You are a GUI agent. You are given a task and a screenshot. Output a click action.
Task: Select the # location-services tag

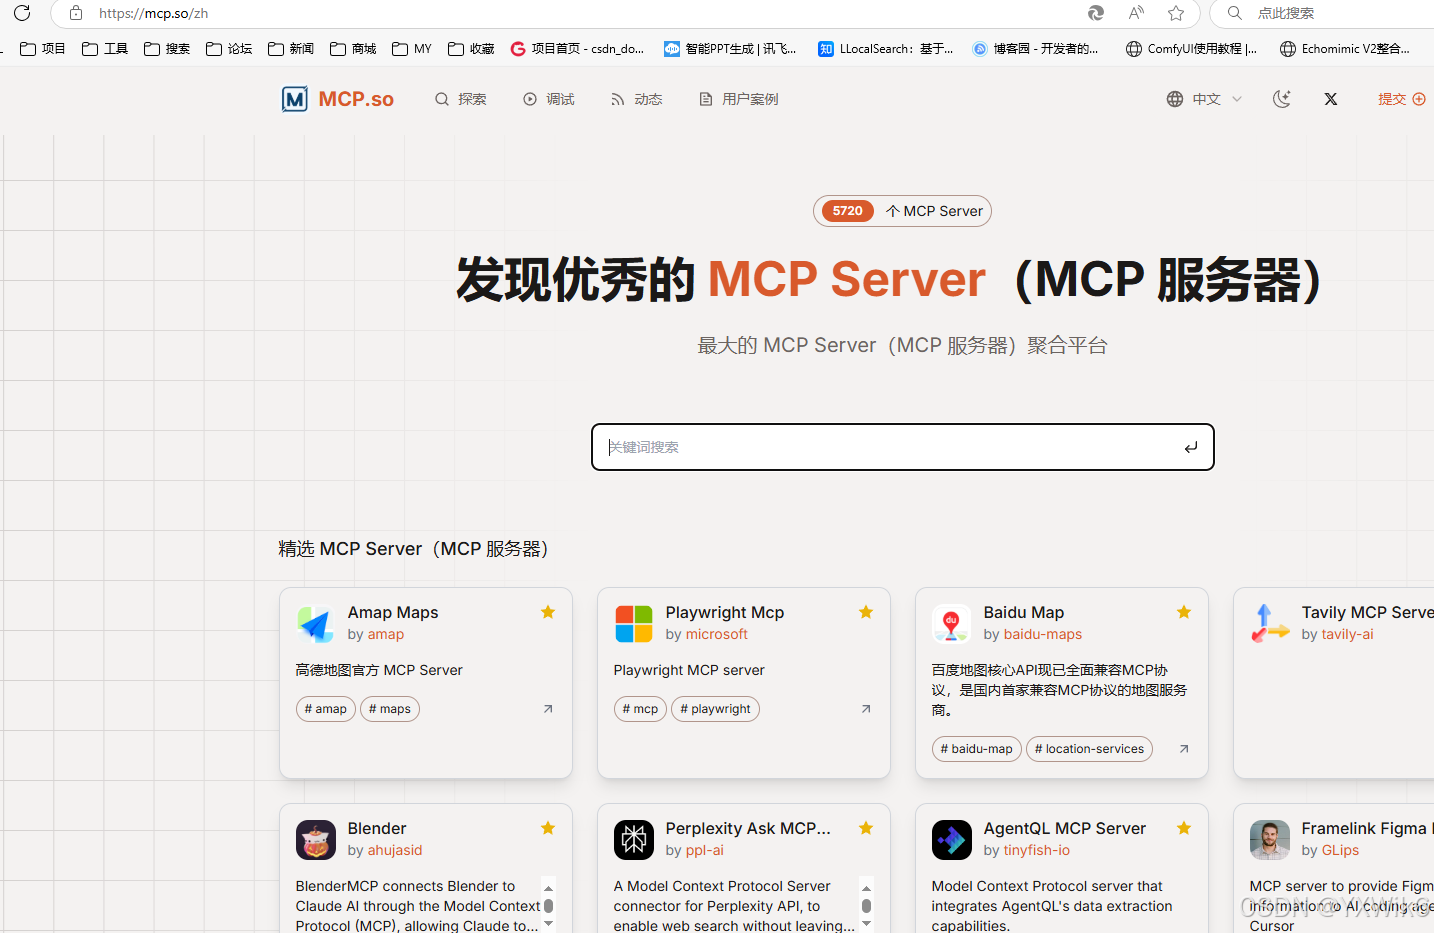click(1089, 749)
